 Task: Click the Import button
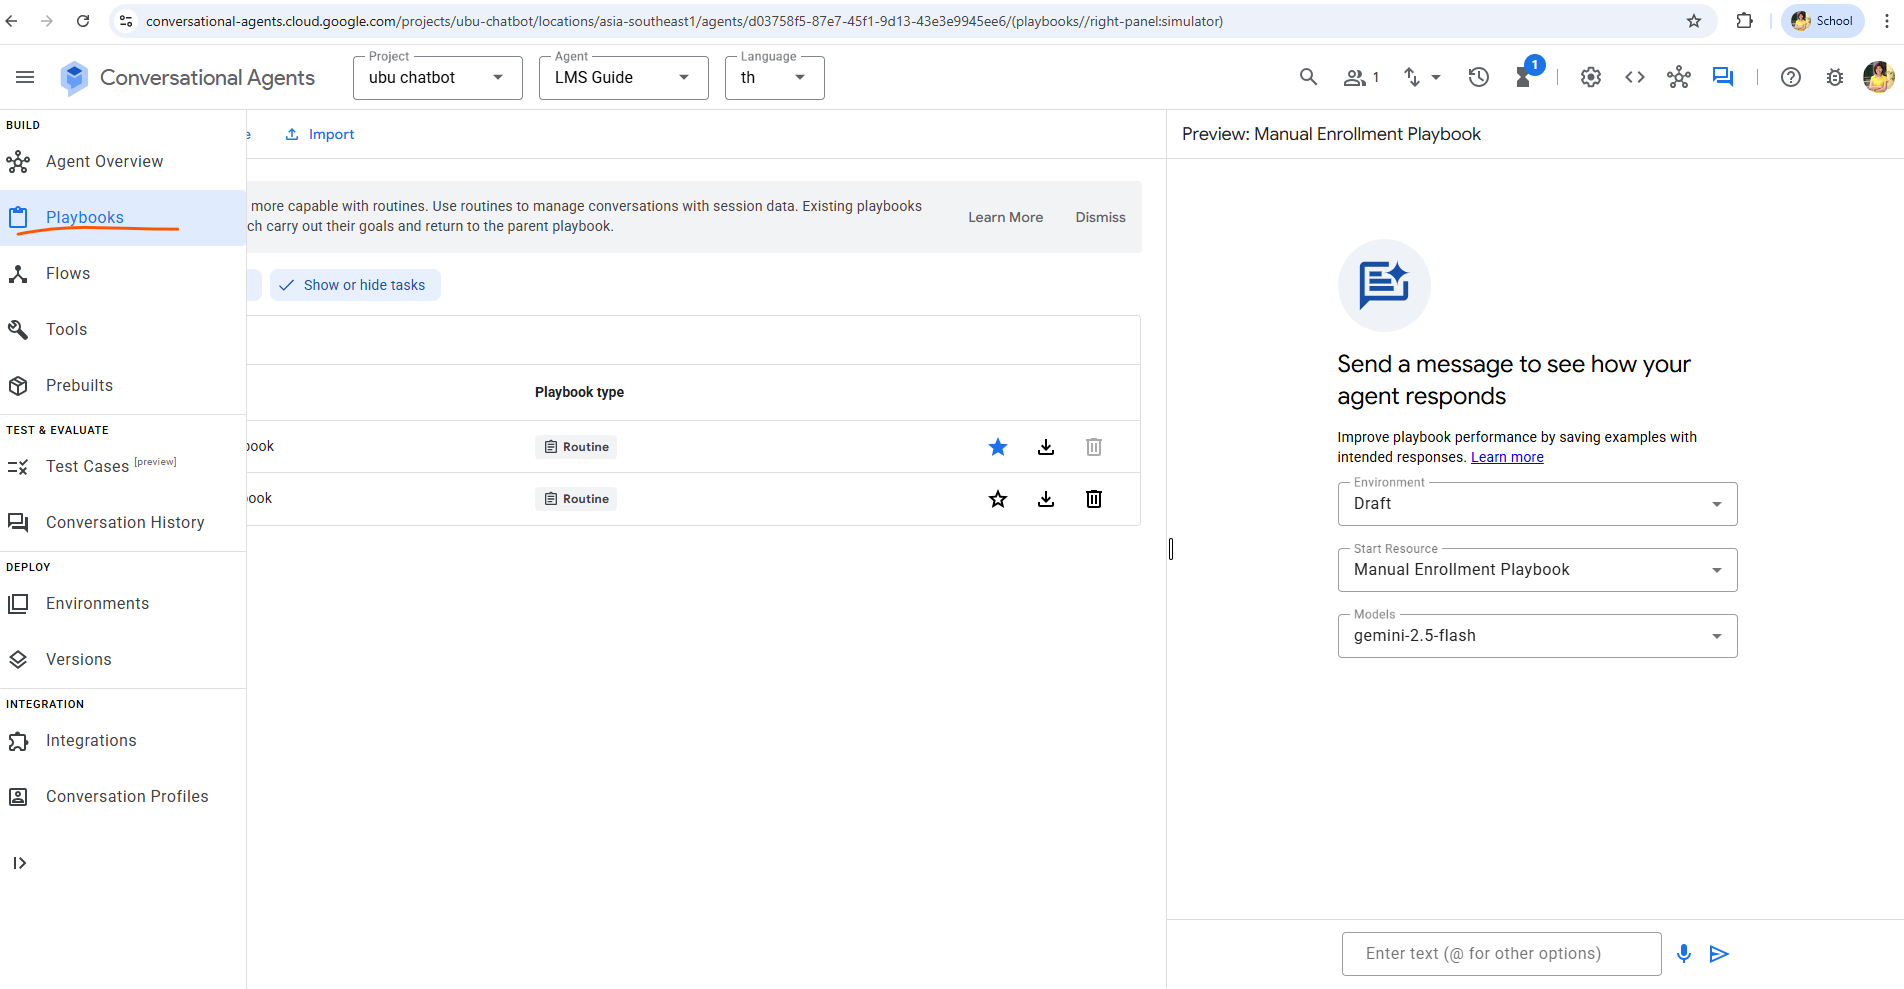tap(320, 135)
